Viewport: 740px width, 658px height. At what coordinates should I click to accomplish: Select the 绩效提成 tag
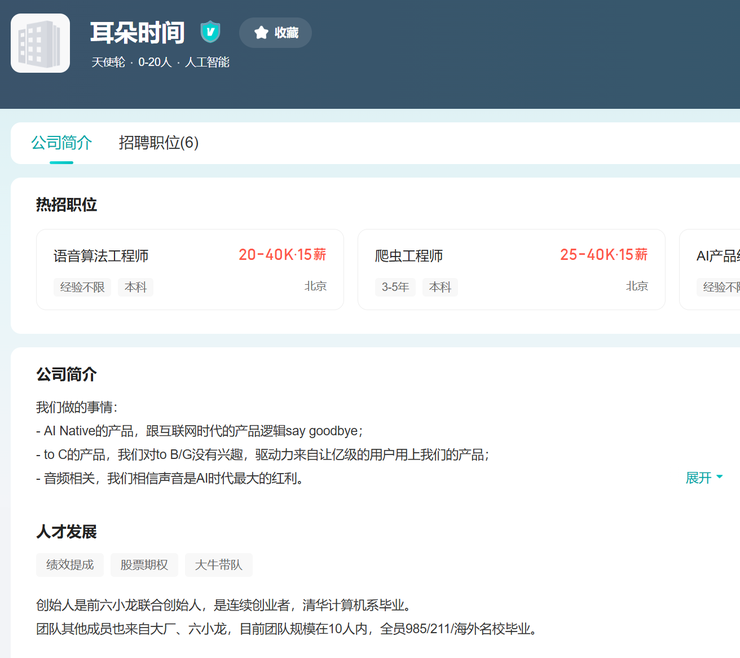tap(70, 565)
